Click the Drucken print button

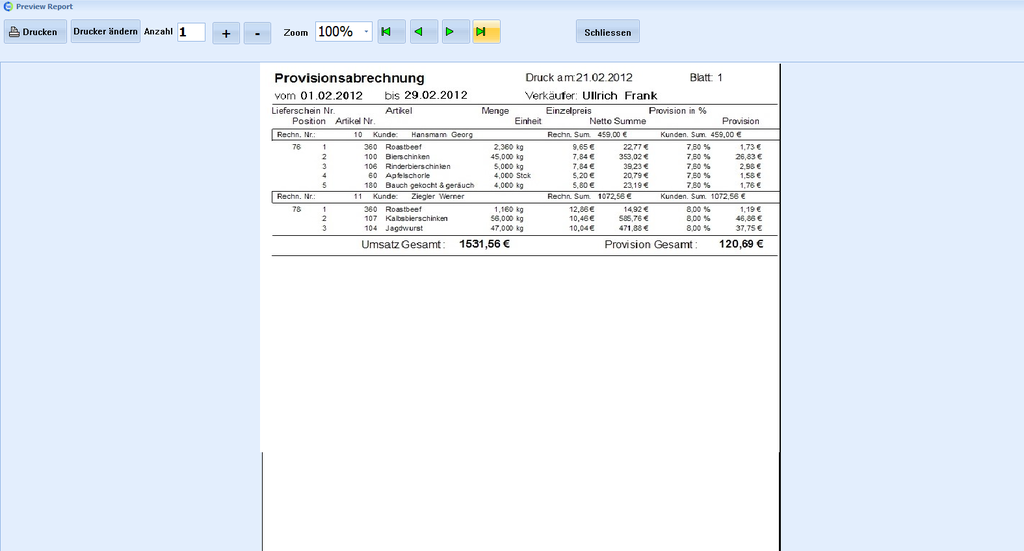click(x=35, y=32)
